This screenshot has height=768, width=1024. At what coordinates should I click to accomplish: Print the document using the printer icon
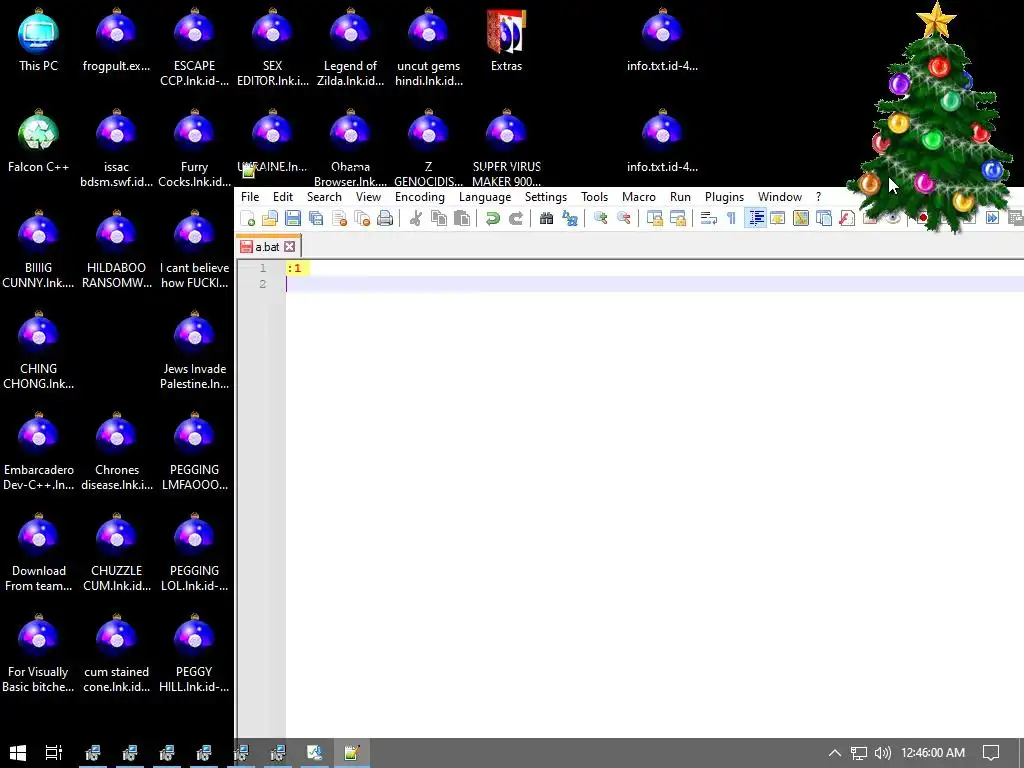click(x=385, y=218)
